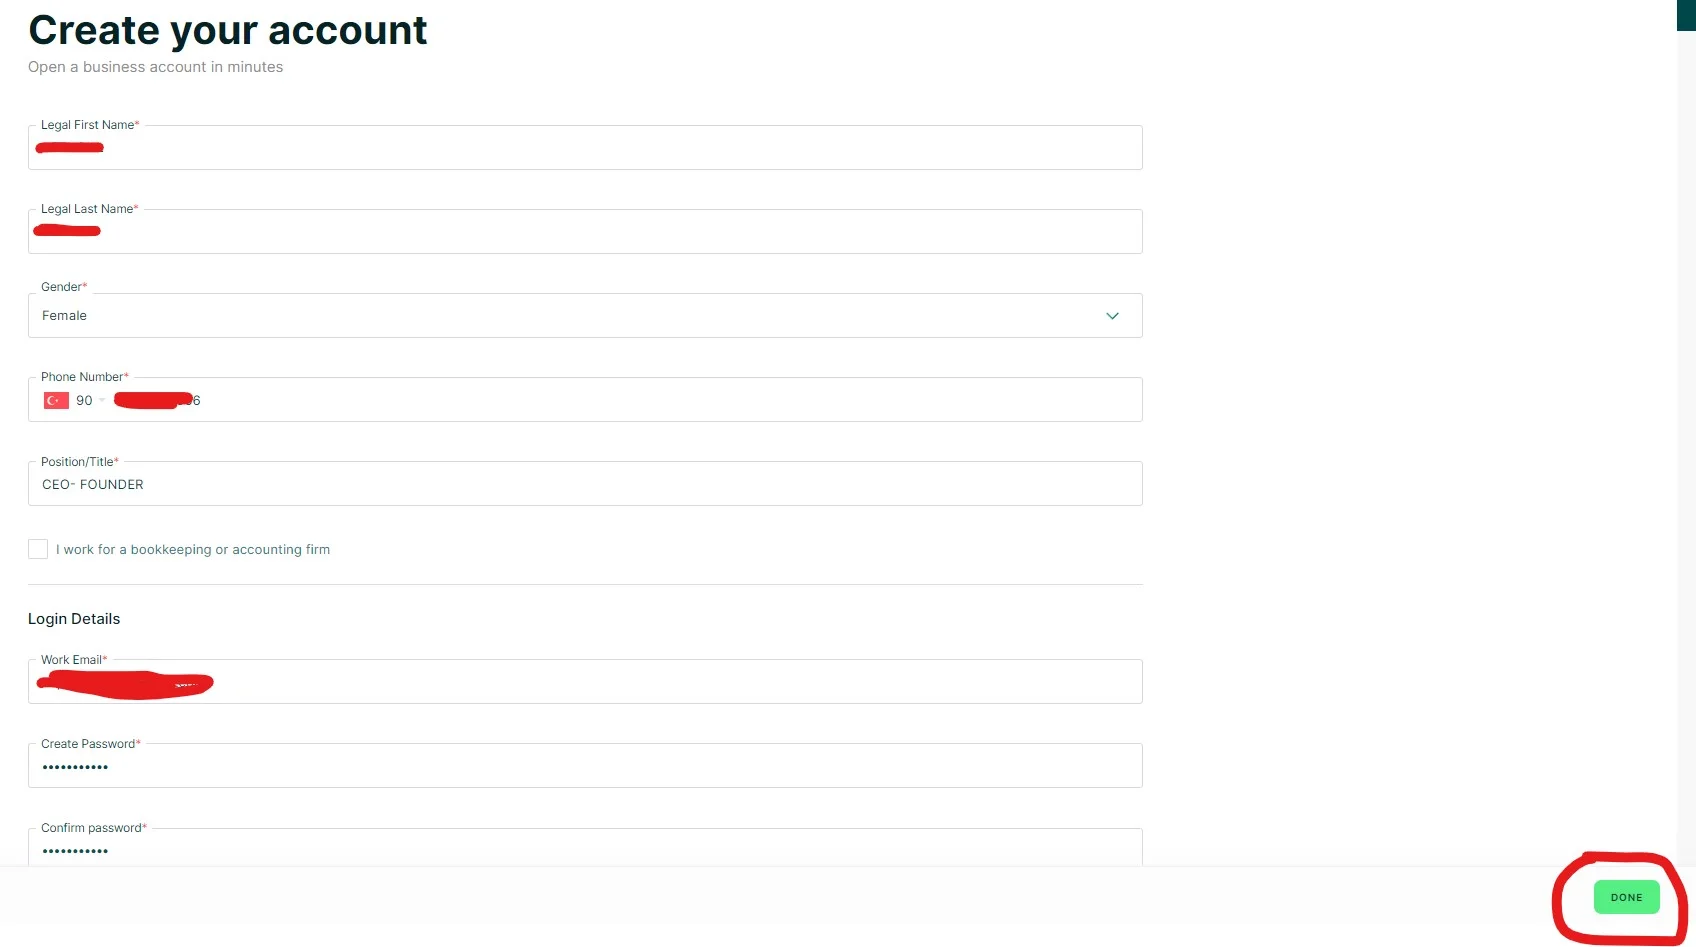
Task: Click the Open a business account subtitle
Action: click(x=155, y=67)
